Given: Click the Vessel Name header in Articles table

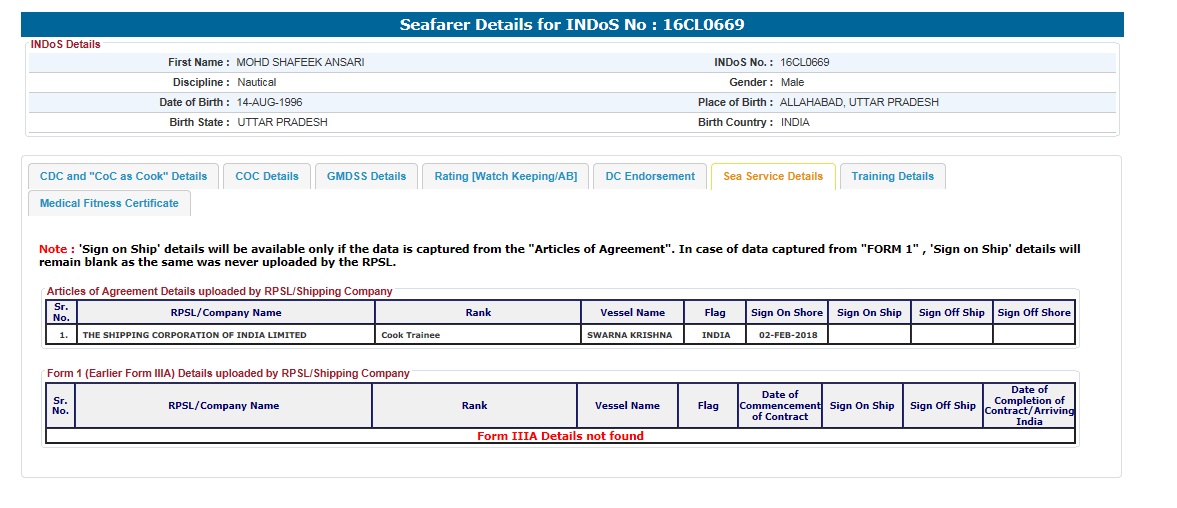Looking at the screenshot, I should [632, 312].
